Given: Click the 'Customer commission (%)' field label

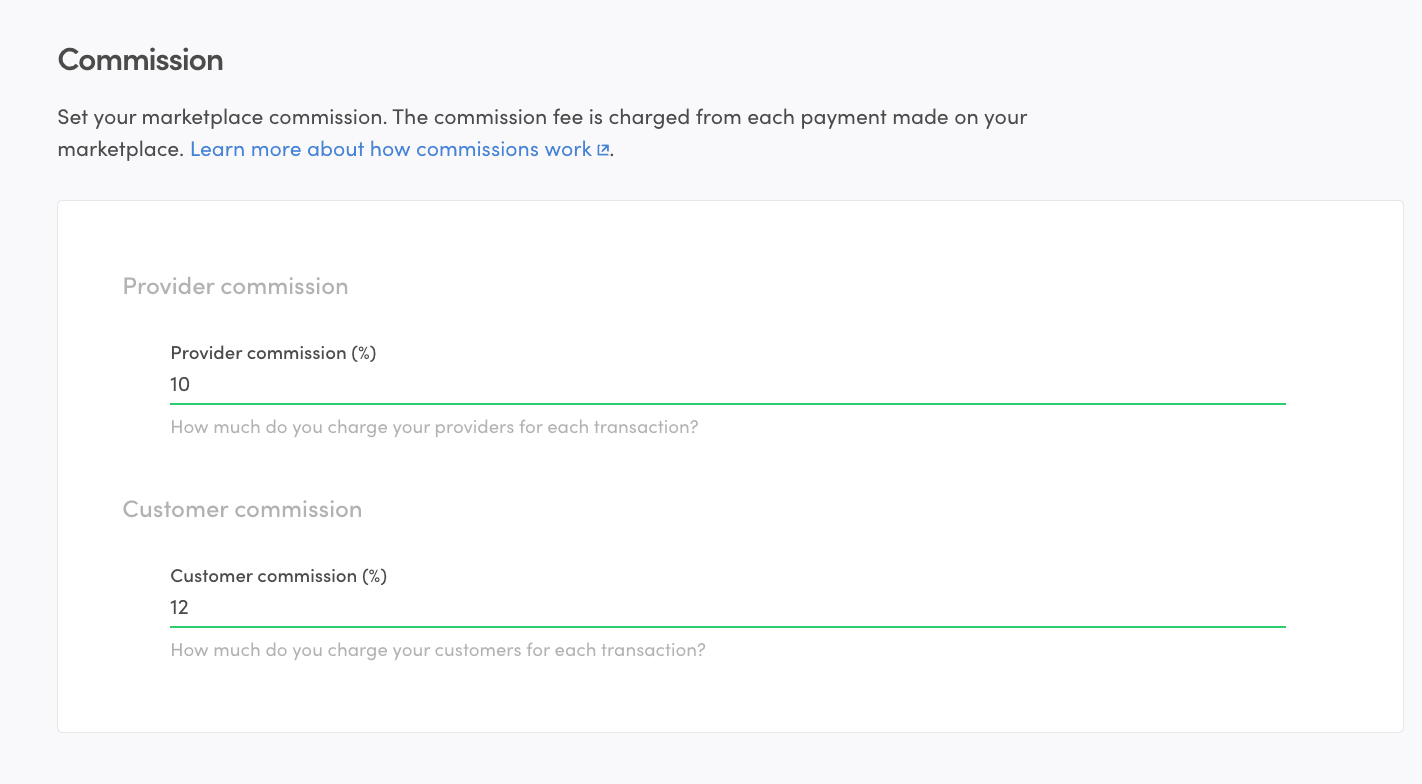Looking at the screenshot, I should pyautogui.click(x=278, y=576).
